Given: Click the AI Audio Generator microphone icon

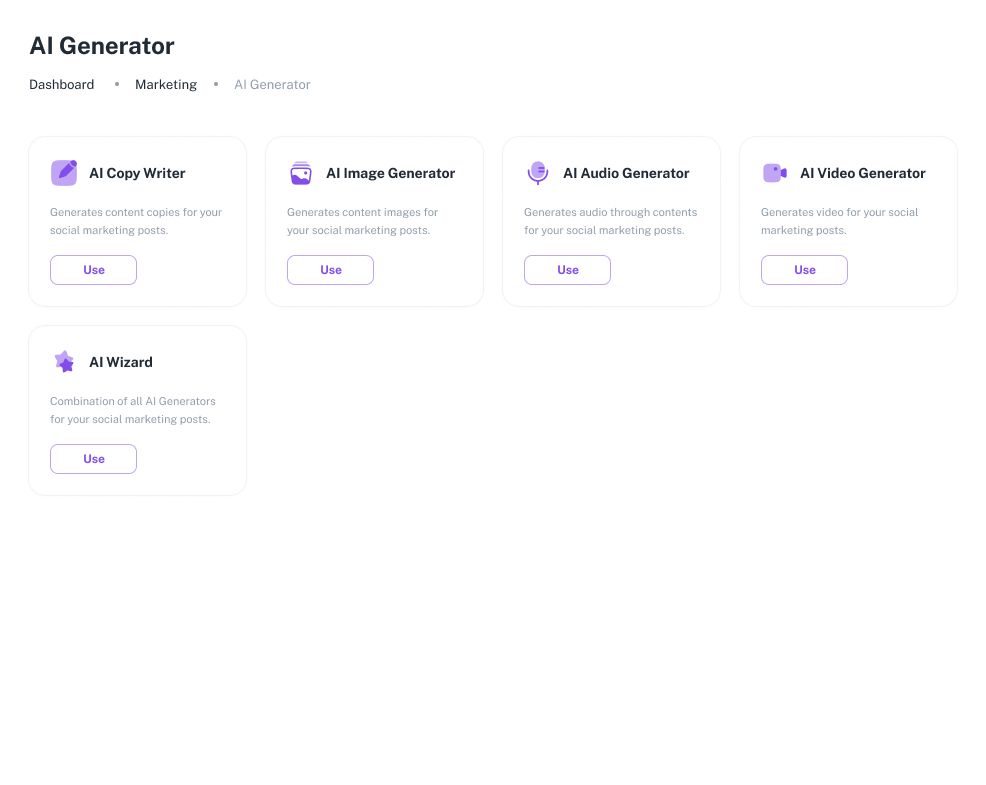Looking at the screenshot, I should point(538,173).
